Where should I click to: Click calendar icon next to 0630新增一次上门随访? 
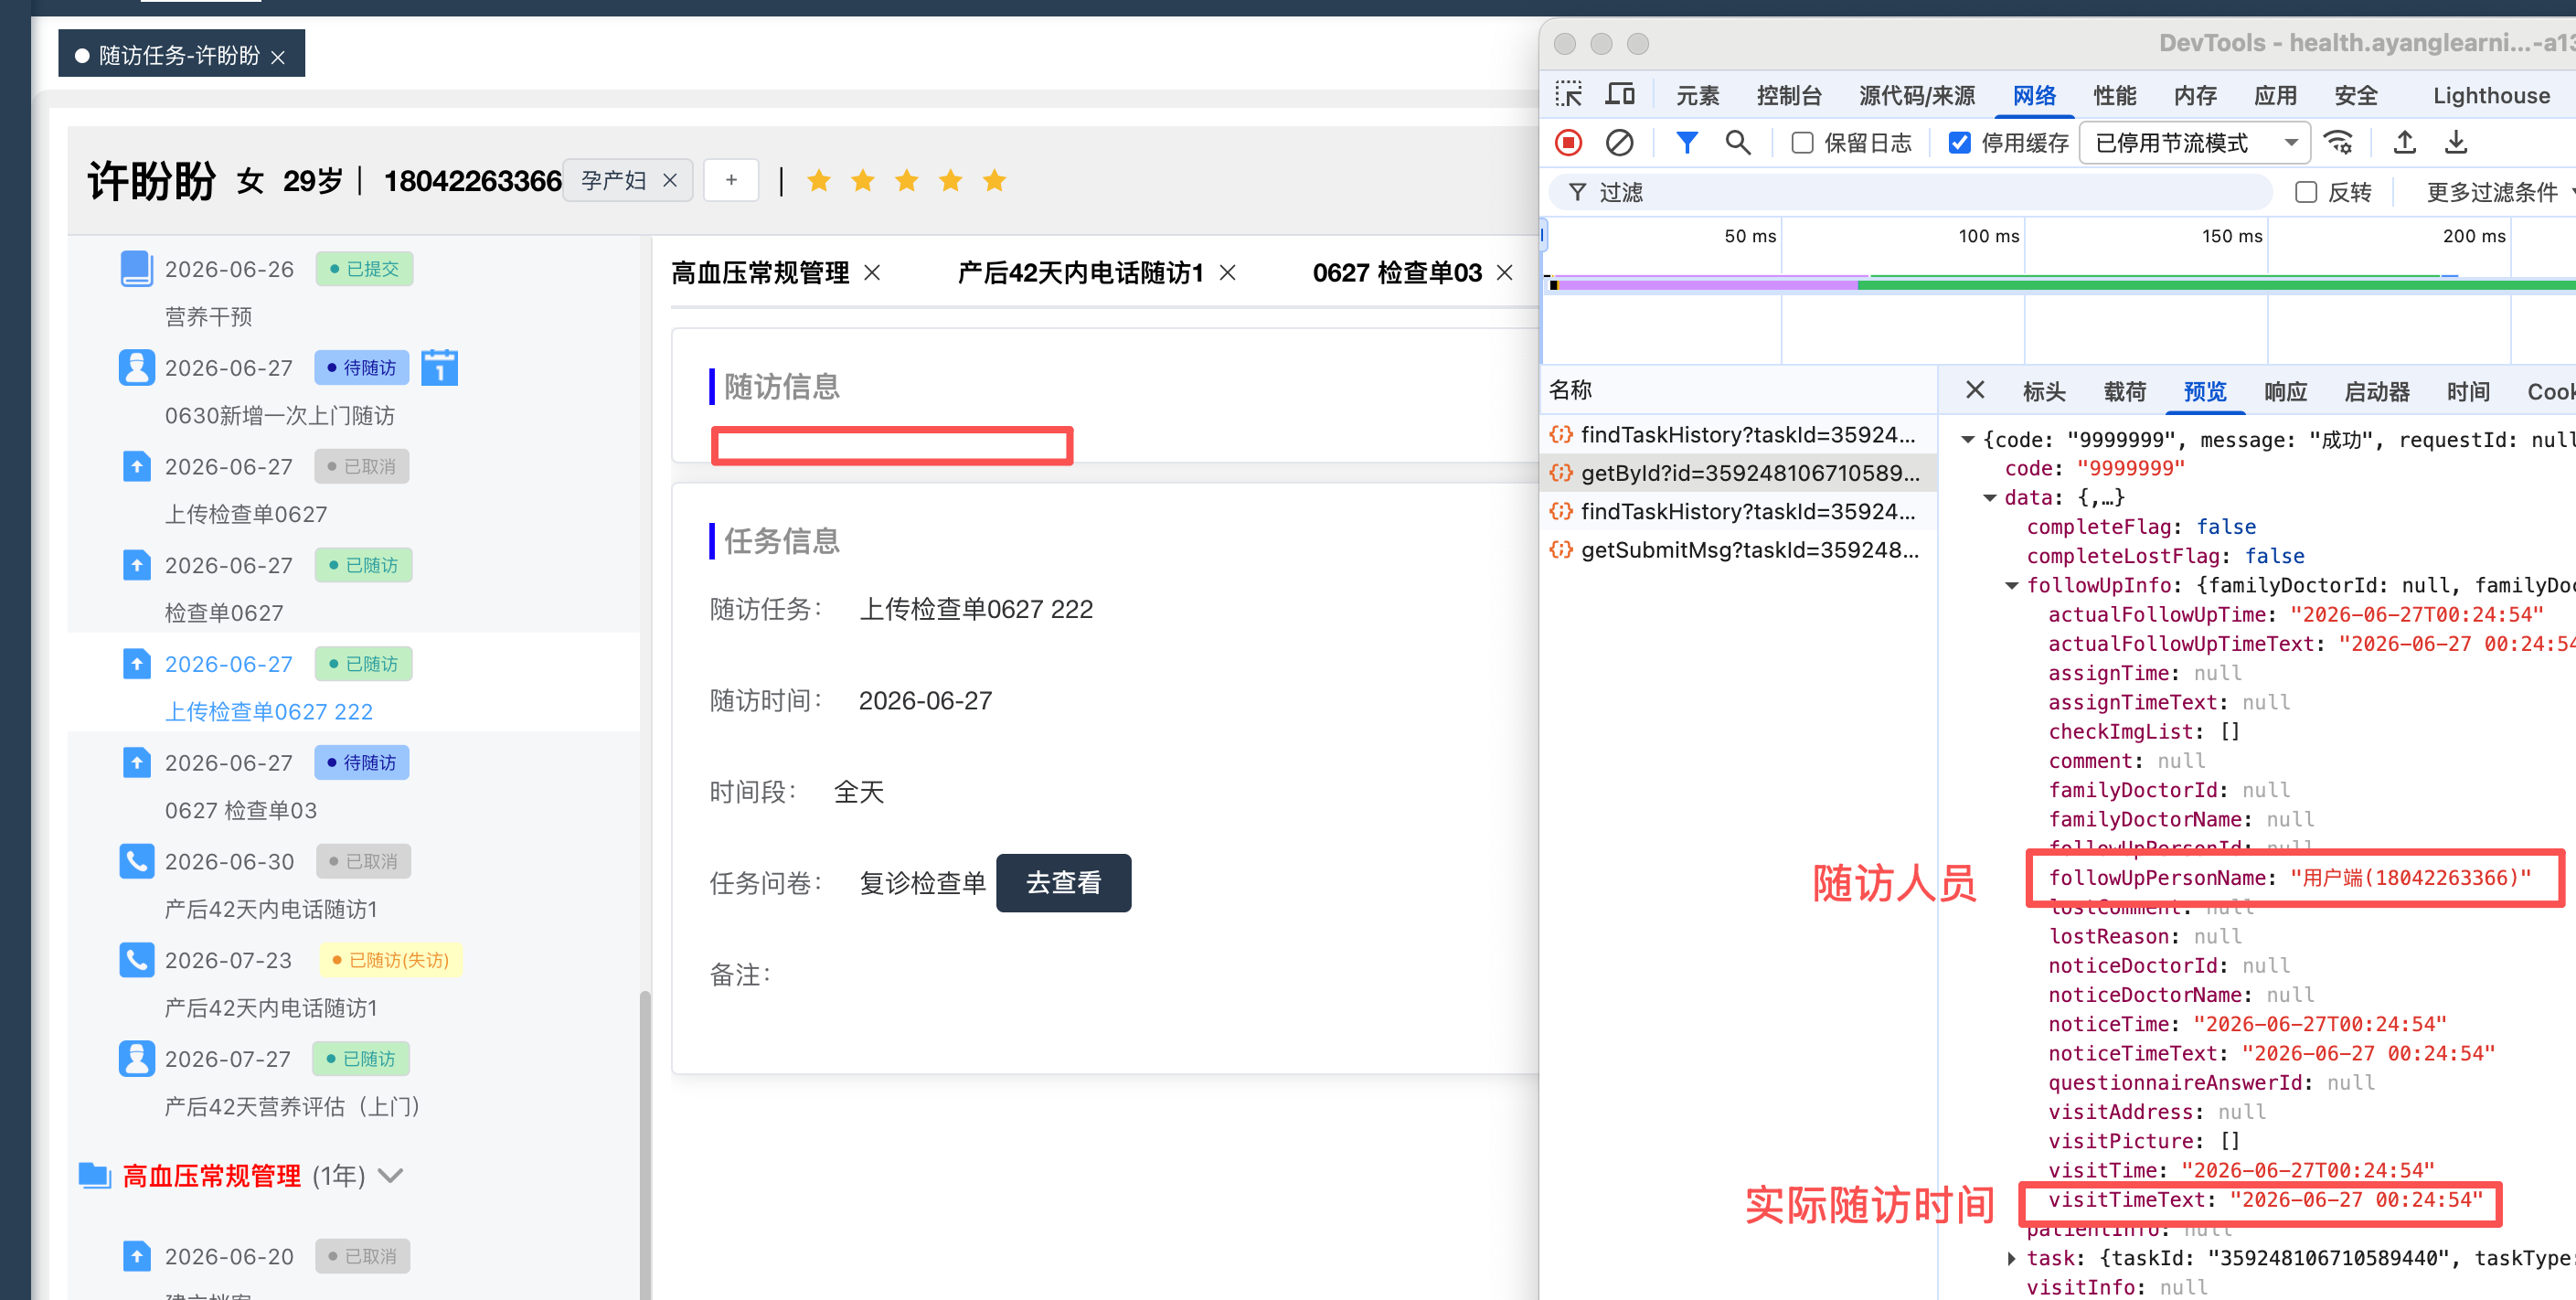[x=439, y=367]
